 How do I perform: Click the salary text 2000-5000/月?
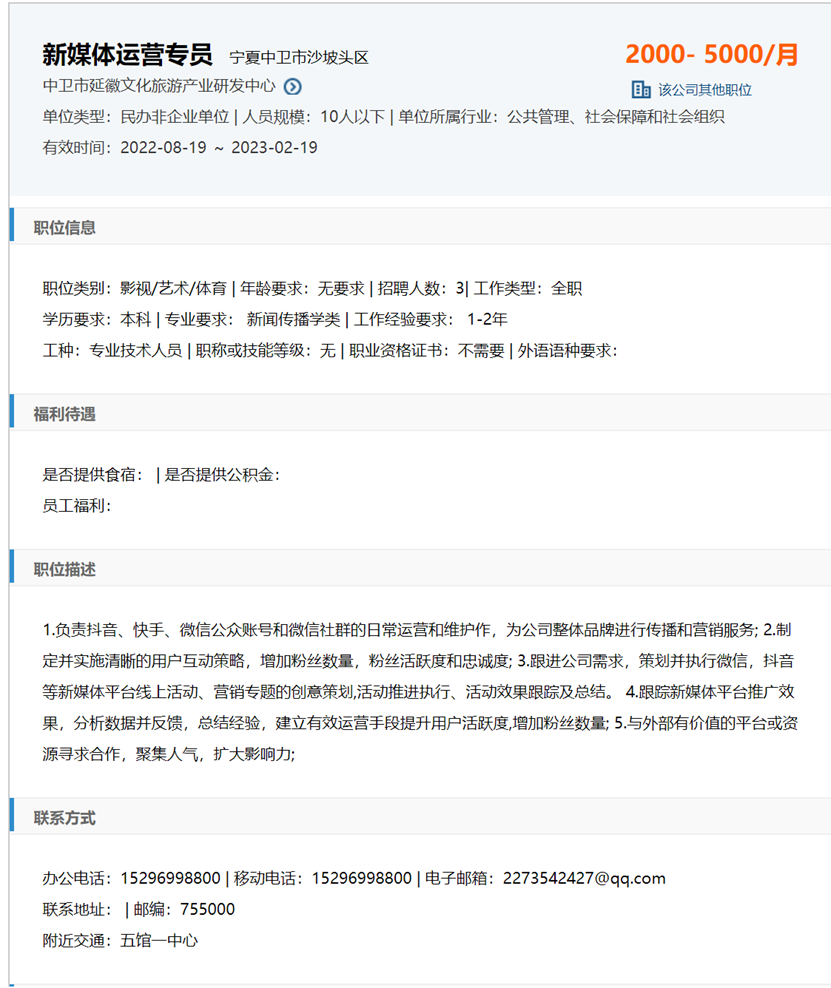(x=712, y=55)
